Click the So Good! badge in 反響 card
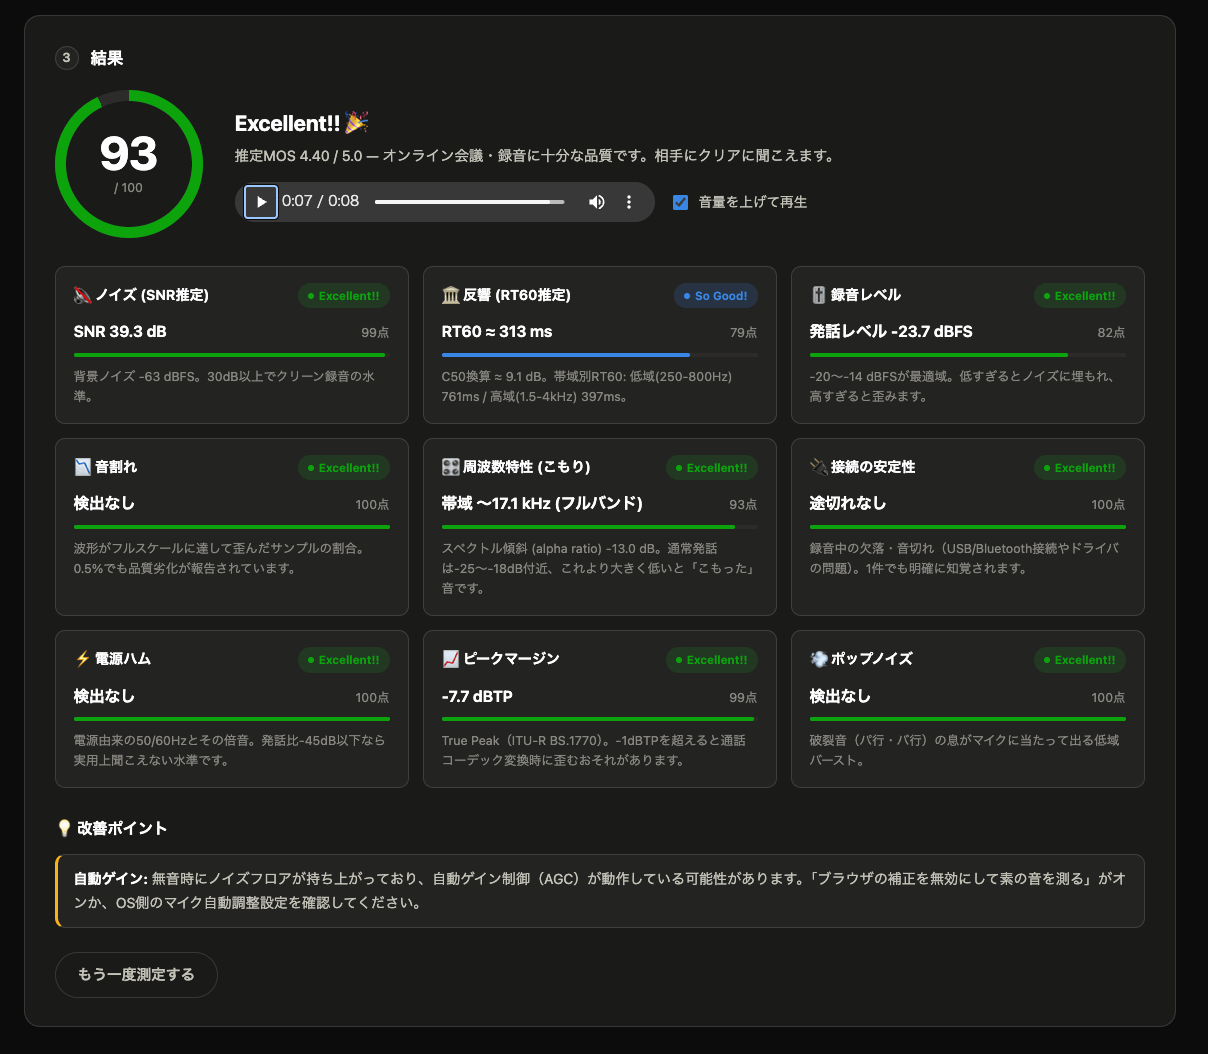Screen dimensions: 1208x1054 point(716,296)
